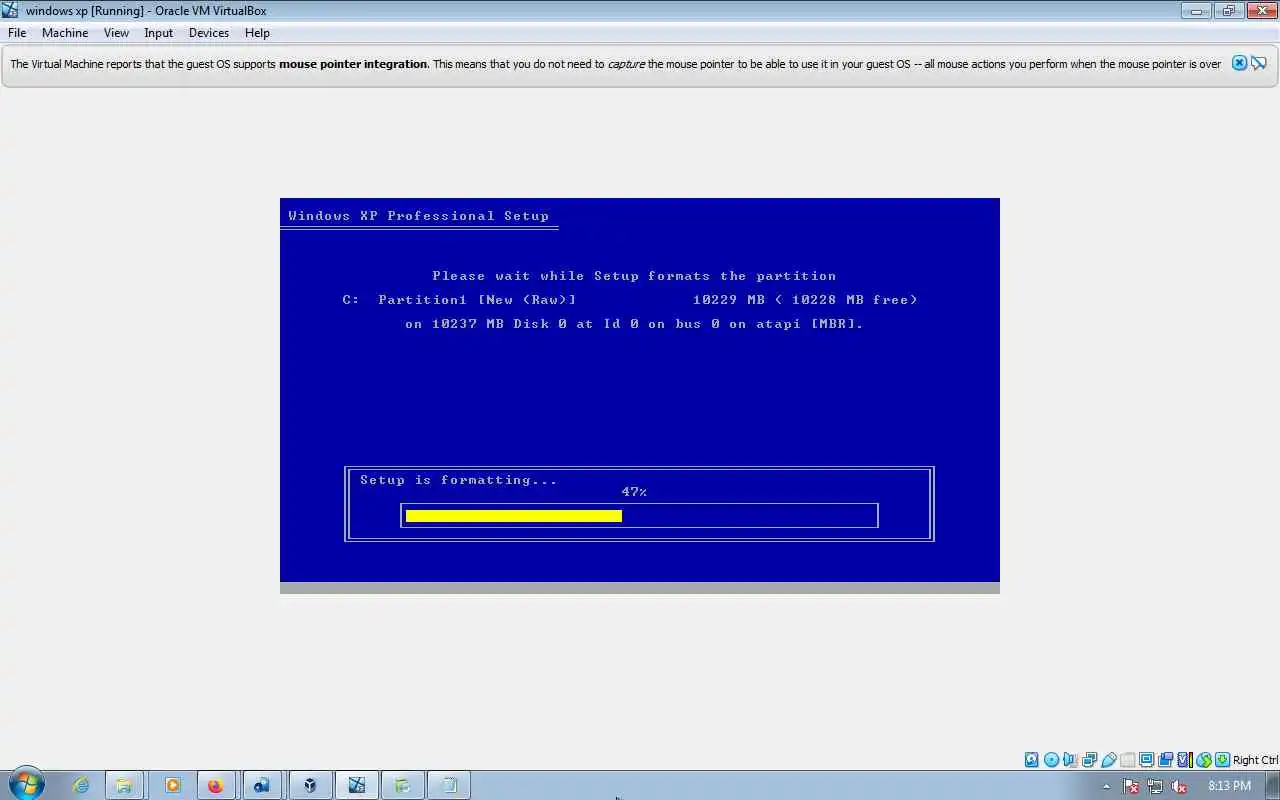Open the Windows Start menu
The image size is (1280, 800).
26,784
